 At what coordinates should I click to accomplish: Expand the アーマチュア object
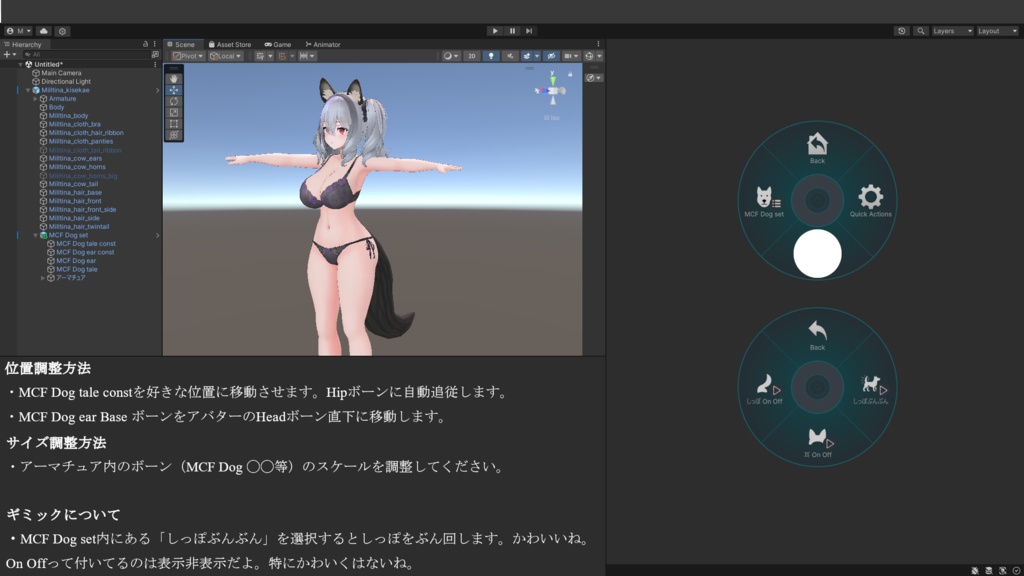click(43, 278)
